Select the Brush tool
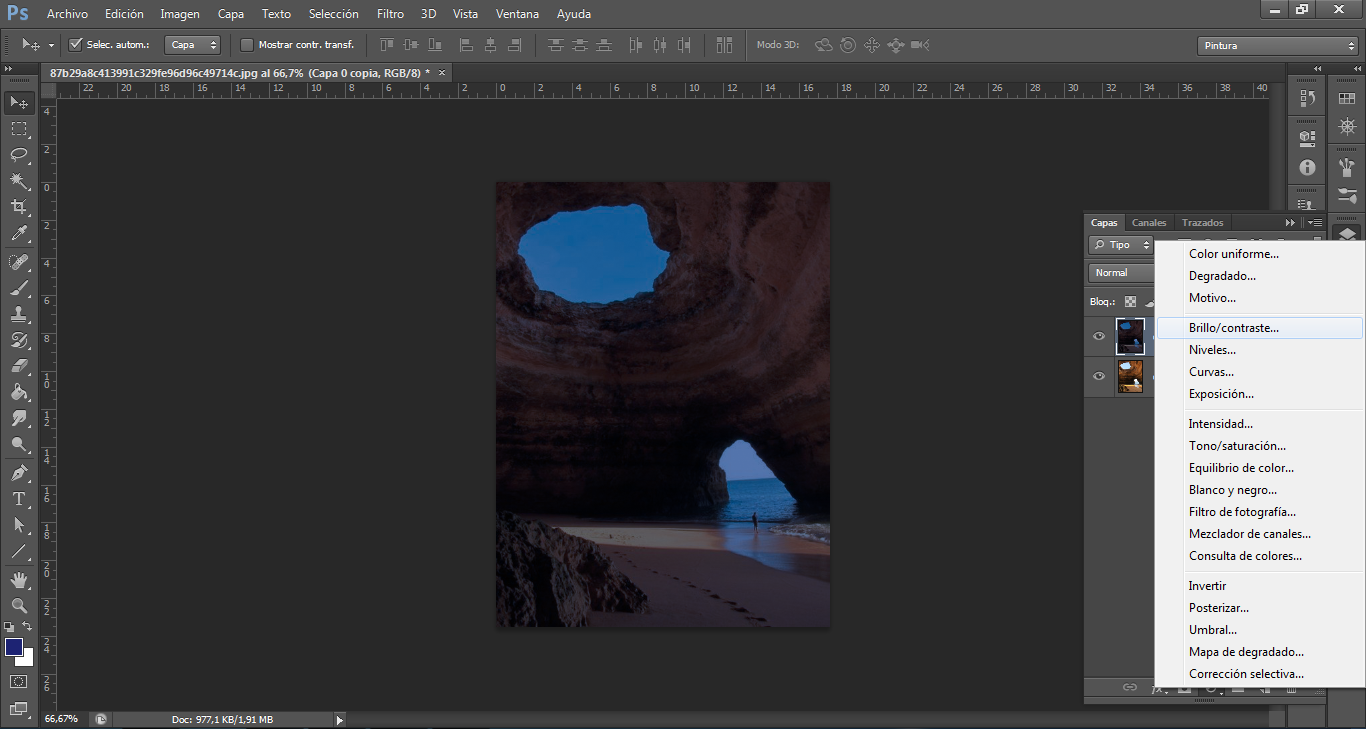1366x729 pixels. coord(19,288)
